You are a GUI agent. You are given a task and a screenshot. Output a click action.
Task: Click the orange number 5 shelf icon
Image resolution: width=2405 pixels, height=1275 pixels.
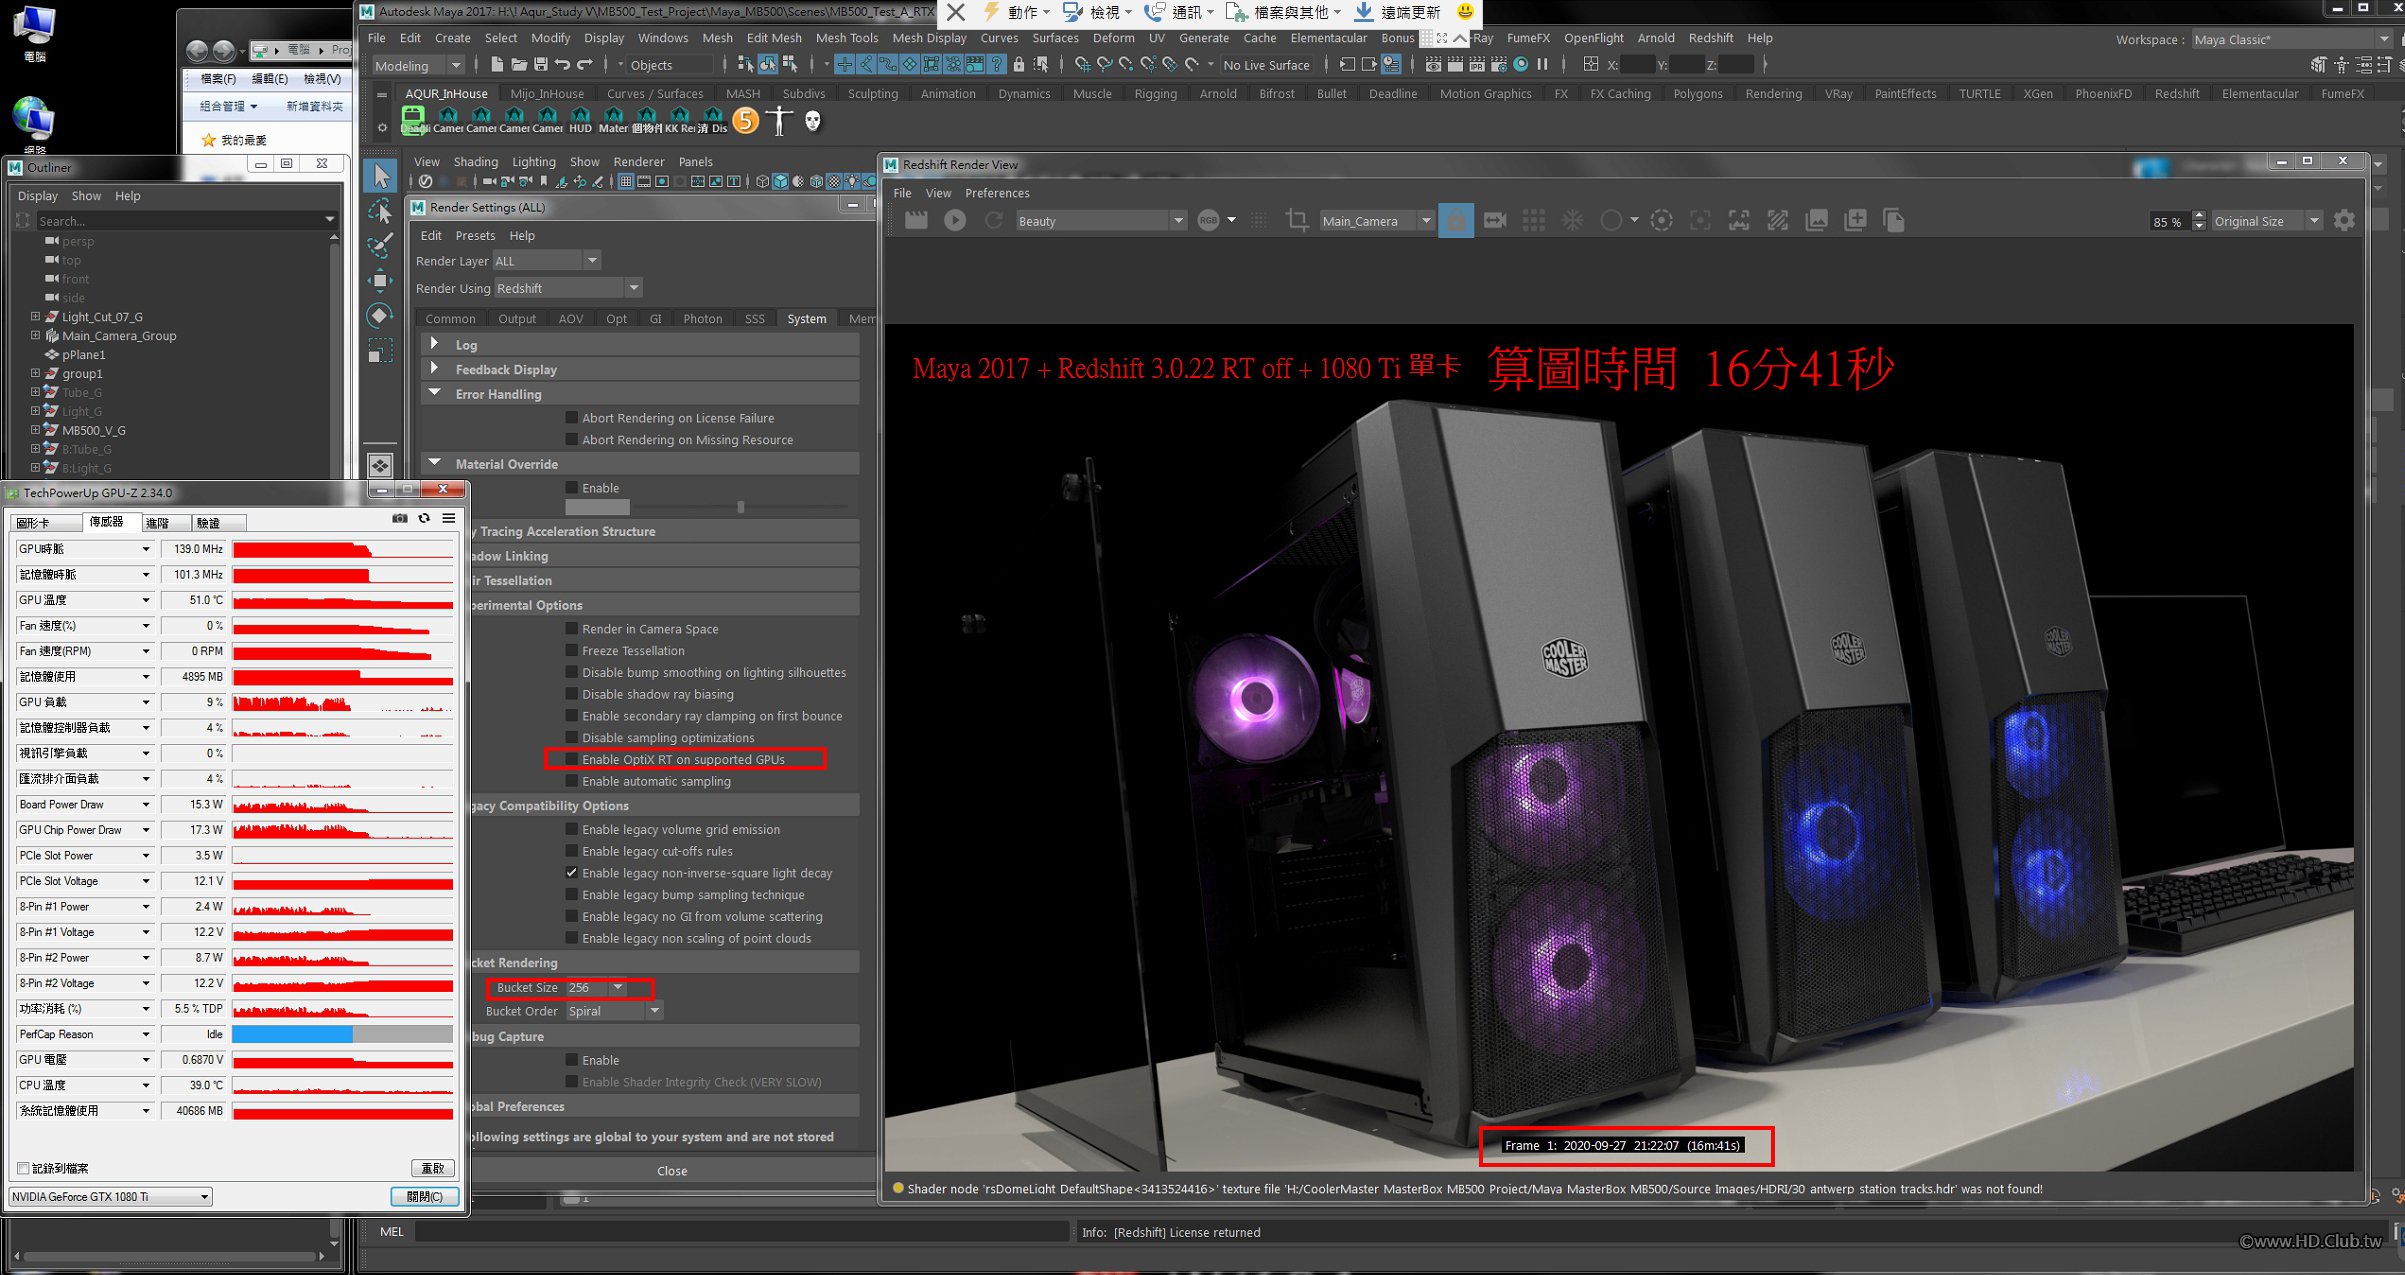click(745, 121)
